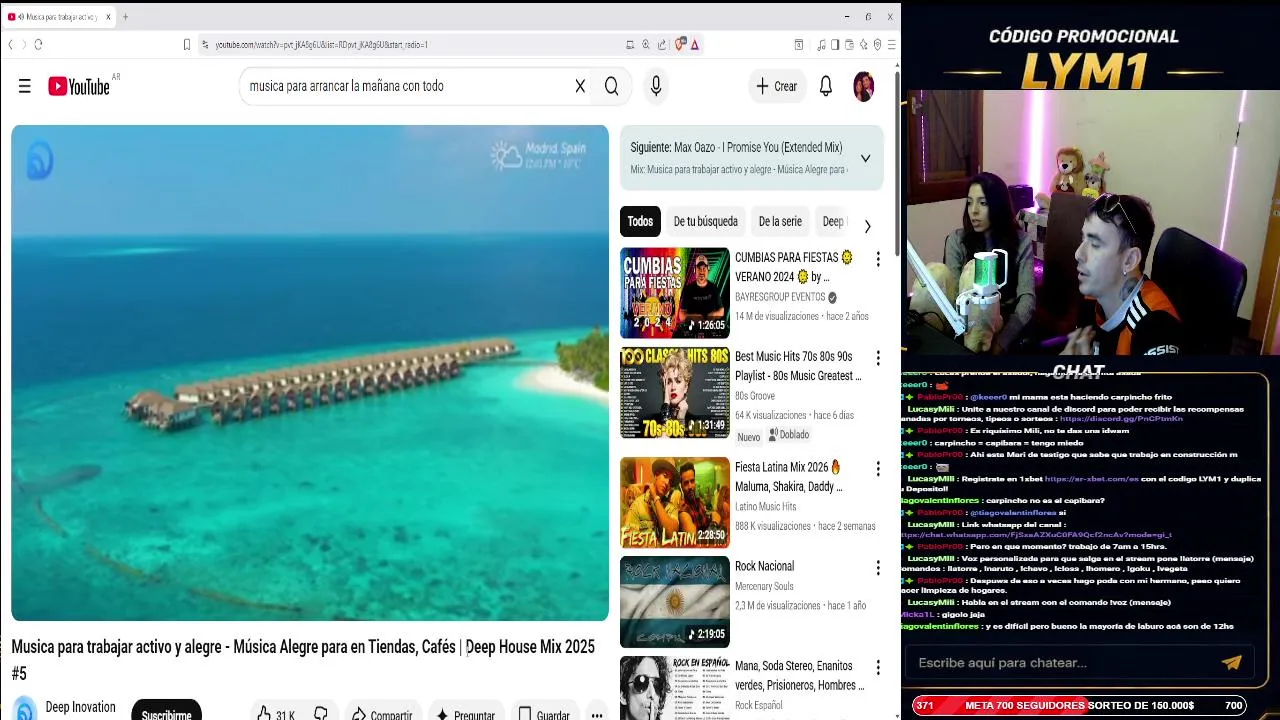Click the Mercenary Souls channel name
This screenshot has height=720, width=1280.
click(764, 586)
